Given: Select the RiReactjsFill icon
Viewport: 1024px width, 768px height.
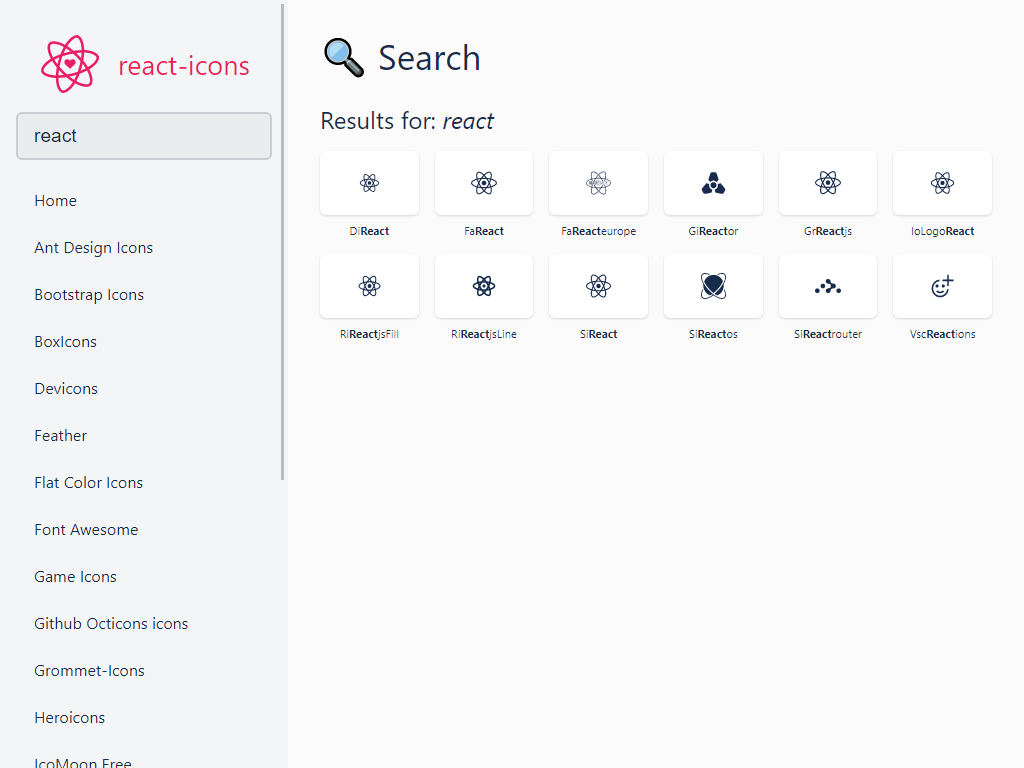Looking at the screenshot, I should (369, 286).
